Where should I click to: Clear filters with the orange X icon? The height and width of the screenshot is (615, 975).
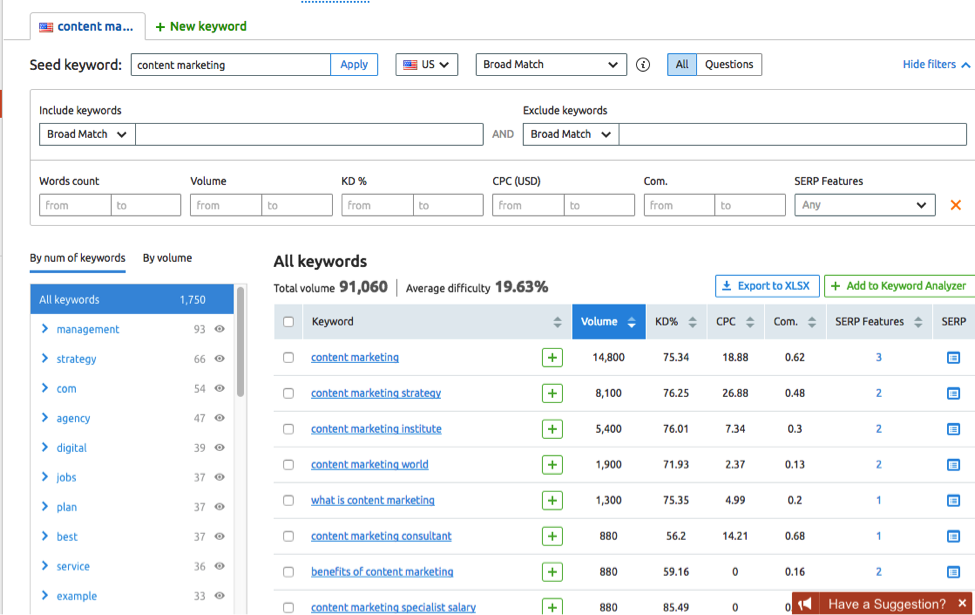coord(955,205)
